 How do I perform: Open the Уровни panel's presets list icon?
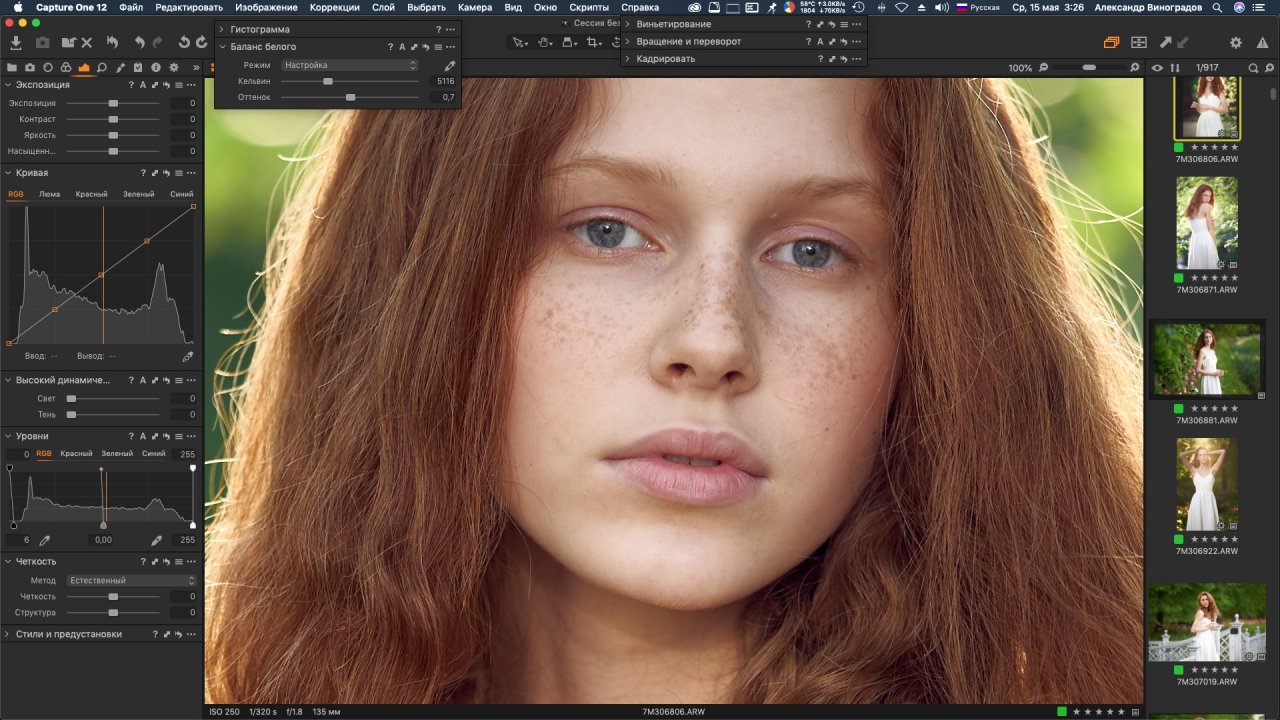click(x=179, y=436)
